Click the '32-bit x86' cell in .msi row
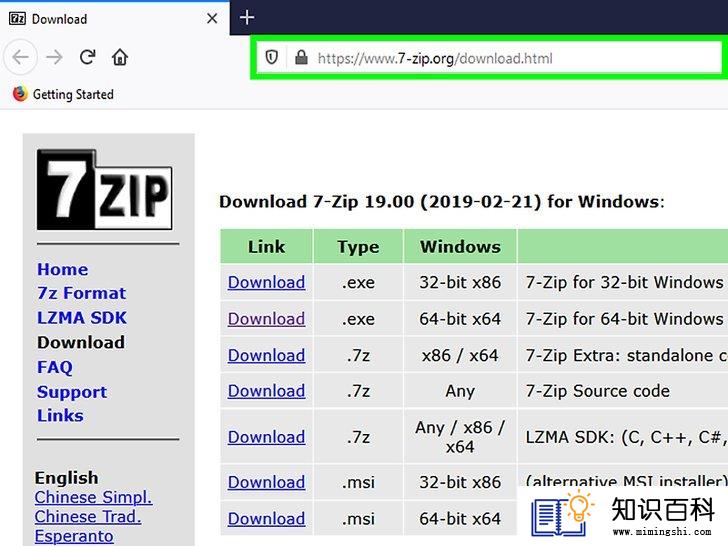The image size is (728, 546). point(460,482)
